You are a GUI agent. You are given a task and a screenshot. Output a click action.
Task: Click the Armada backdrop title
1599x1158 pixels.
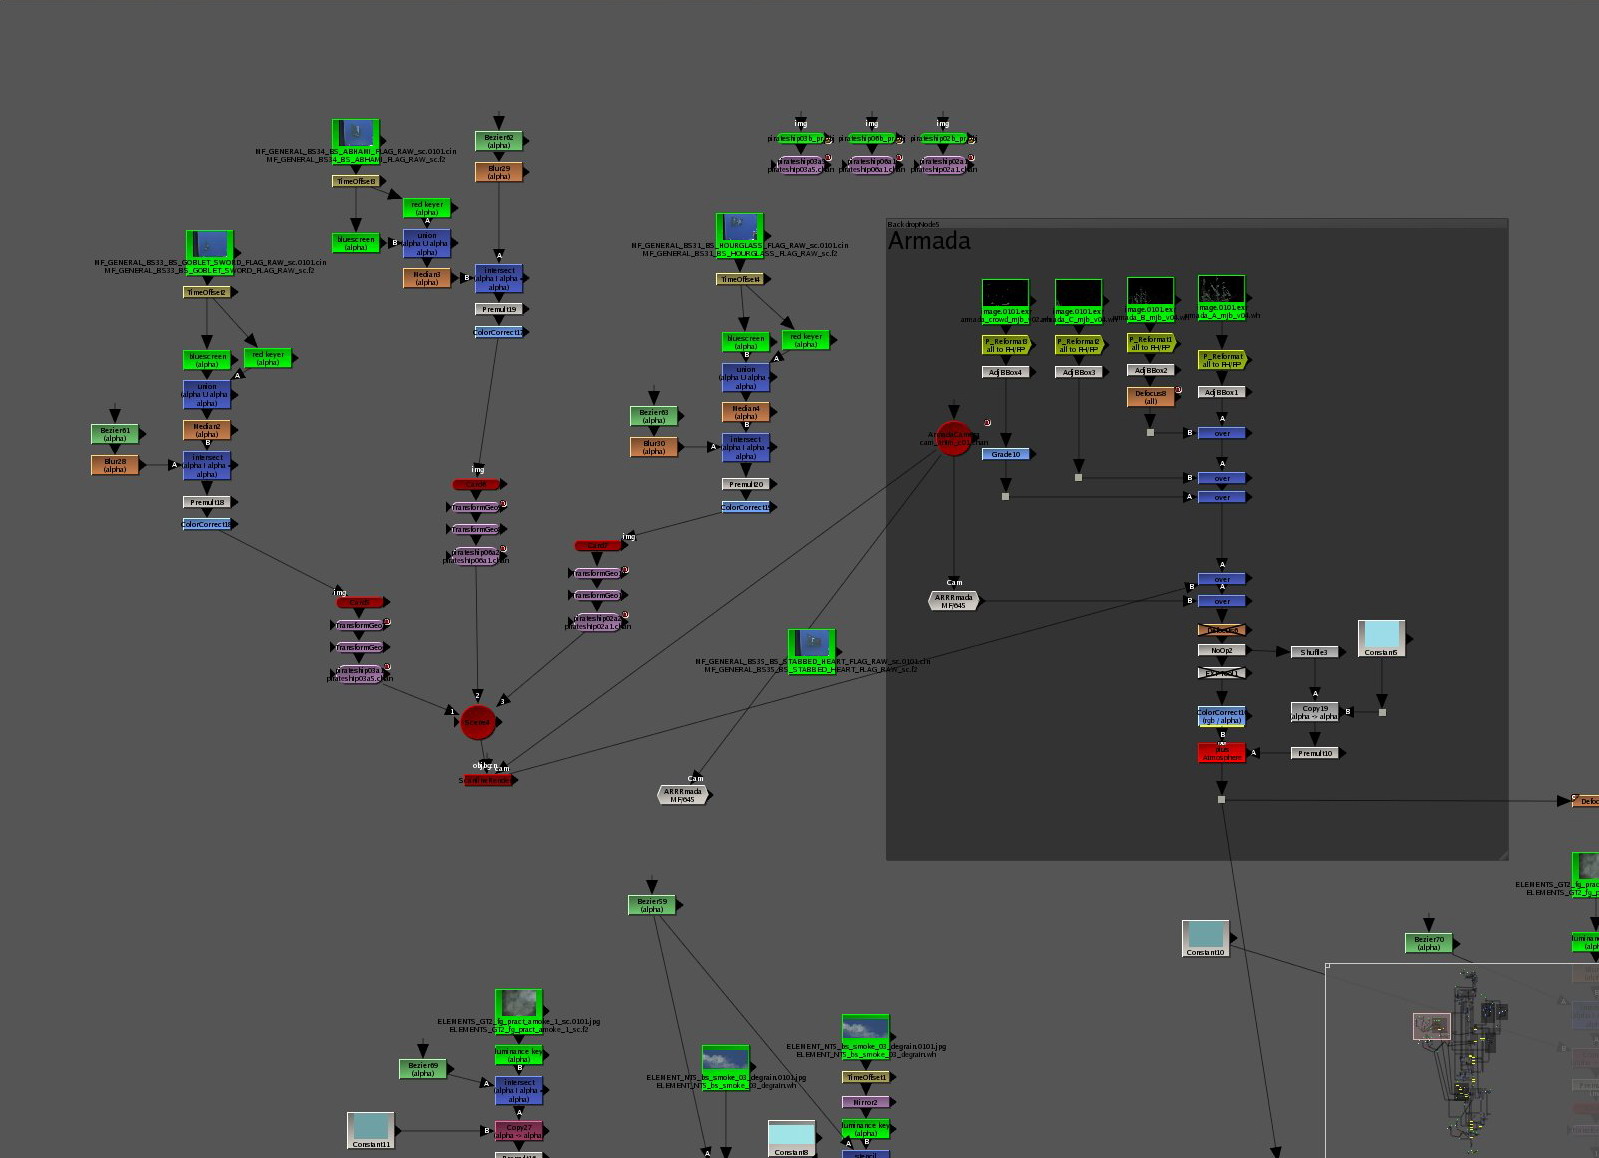pyautogui.click(x=929, y=241)
